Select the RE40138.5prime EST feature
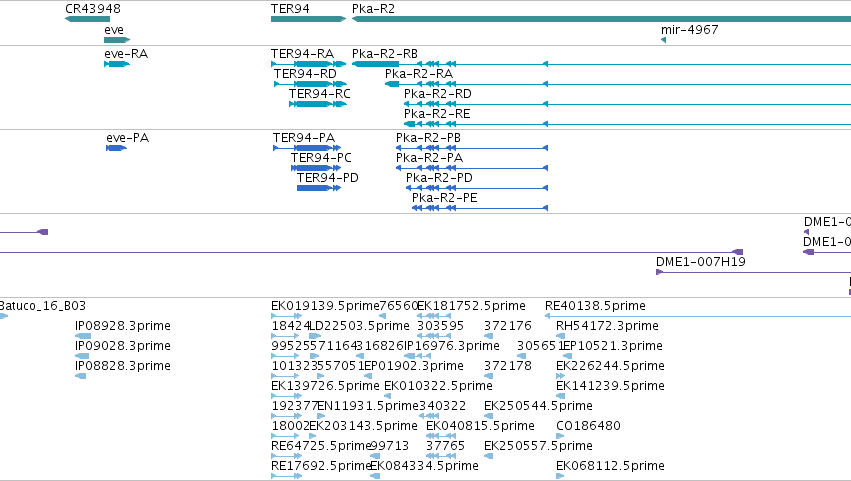 (698, 316)
